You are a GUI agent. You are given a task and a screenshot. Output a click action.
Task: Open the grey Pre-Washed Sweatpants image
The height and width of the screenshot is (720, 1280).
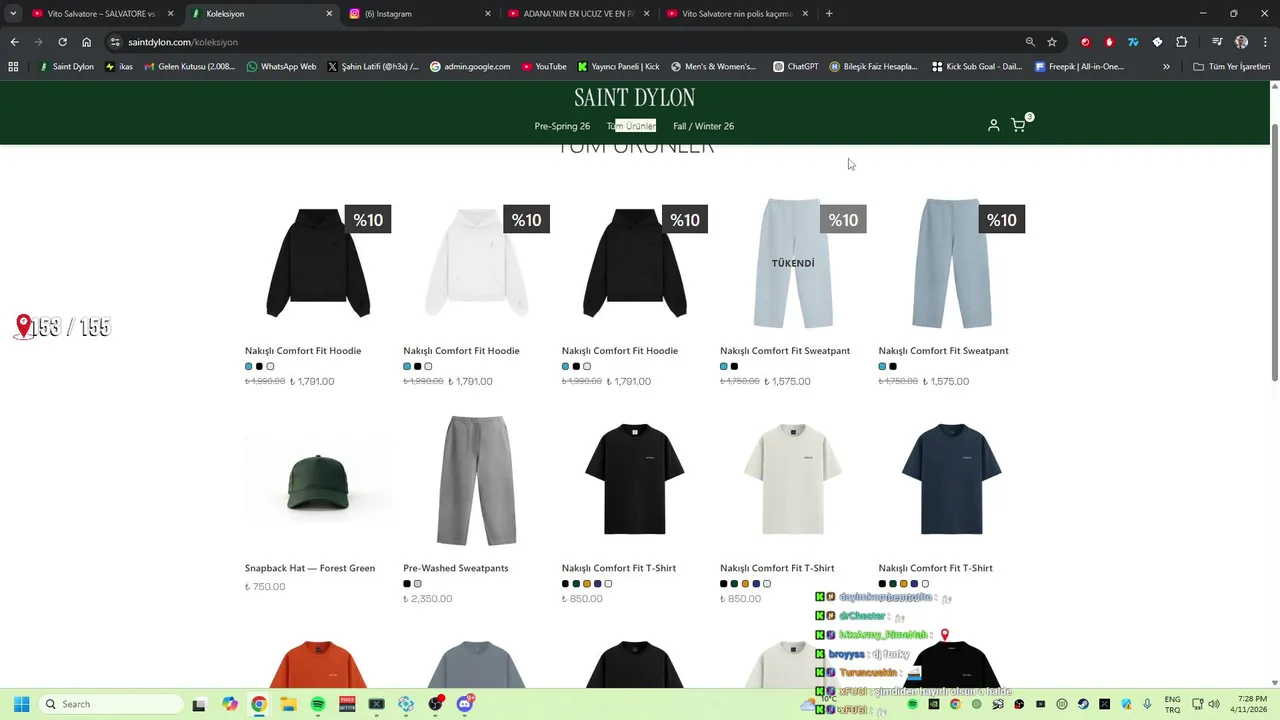coord(476,481)
